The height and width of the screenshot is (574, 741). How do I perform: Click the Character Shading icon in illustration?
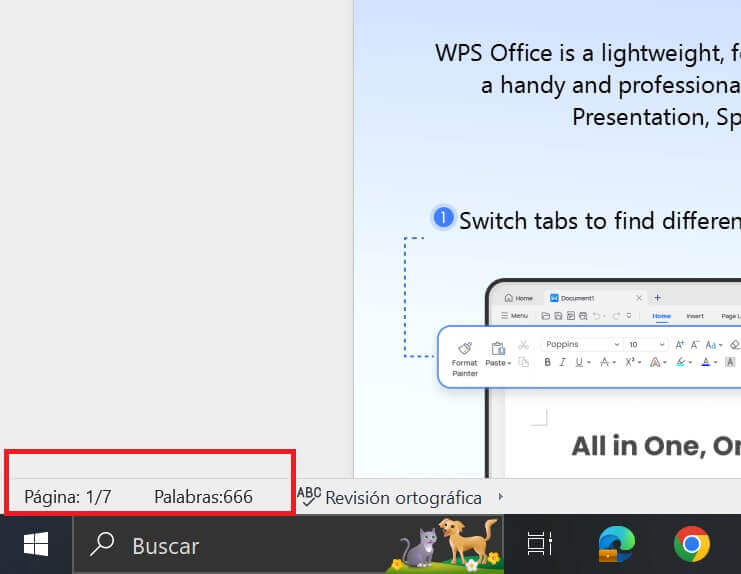(730, 362)
